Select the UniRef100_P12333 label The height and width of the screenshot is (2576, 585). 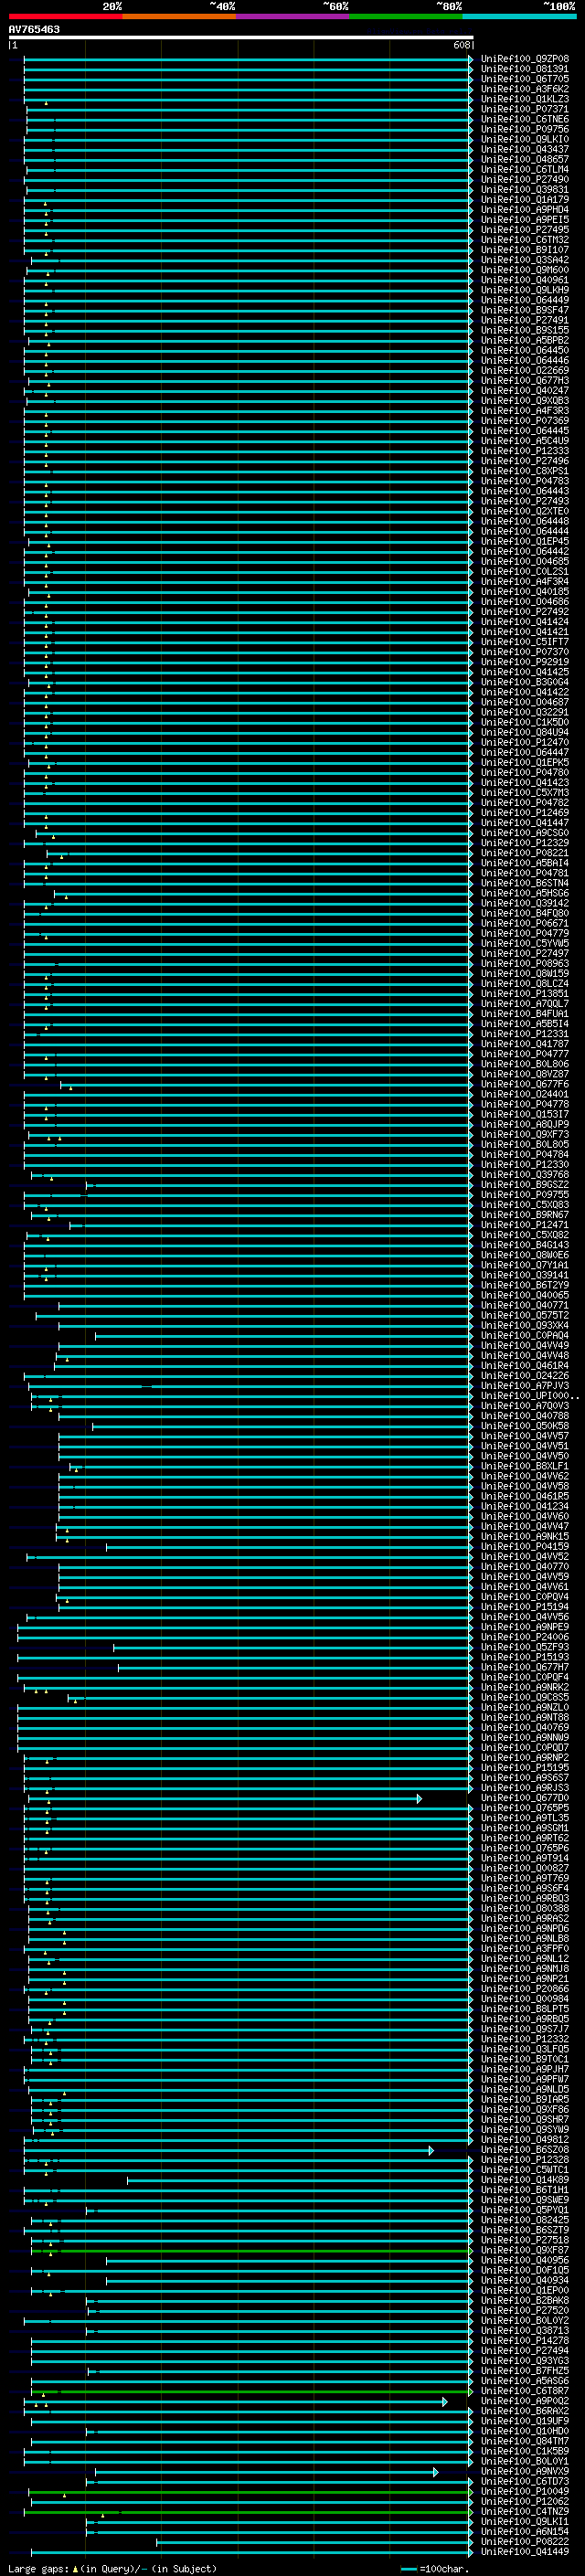tap(524, 451)
